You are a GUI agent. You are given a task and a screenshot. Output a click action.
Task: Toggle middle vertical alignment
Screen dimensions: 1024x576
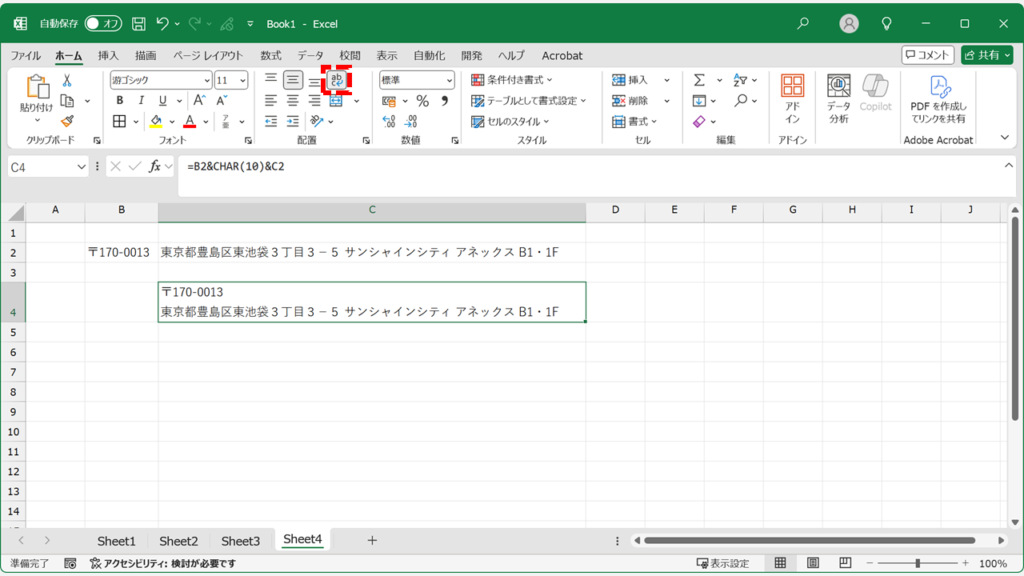(293, 80)
